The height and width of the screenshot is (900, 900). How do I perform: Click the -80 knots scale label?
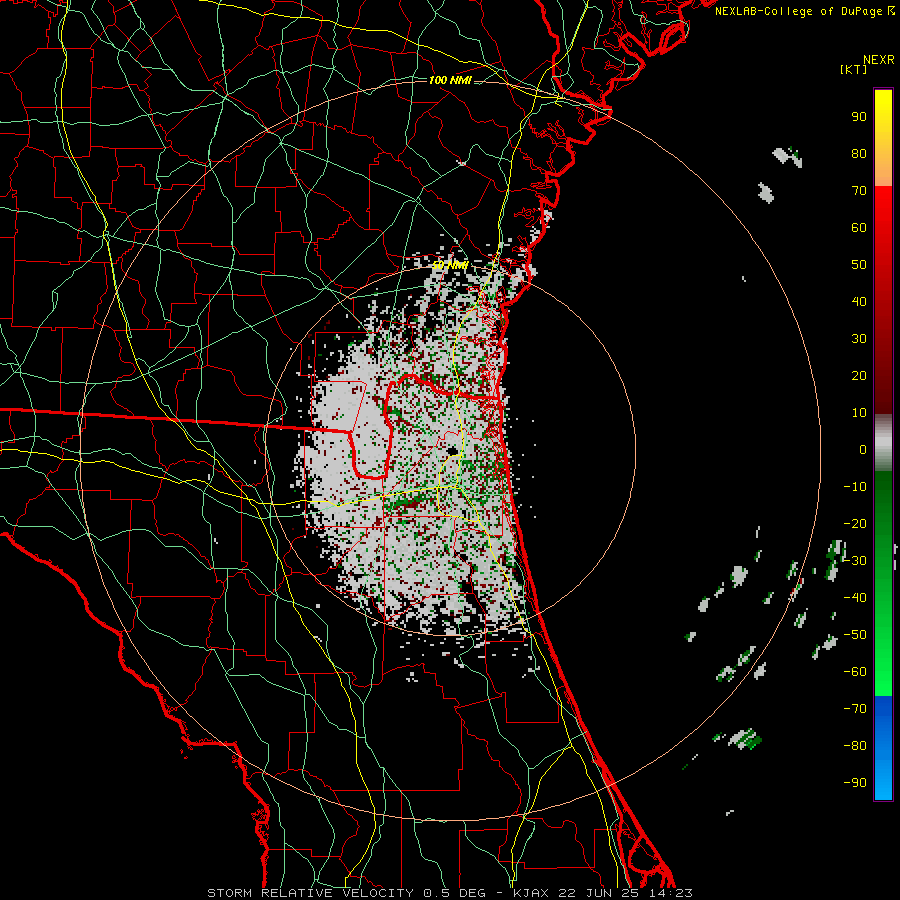pyautogui.click(x=855, y=746)
